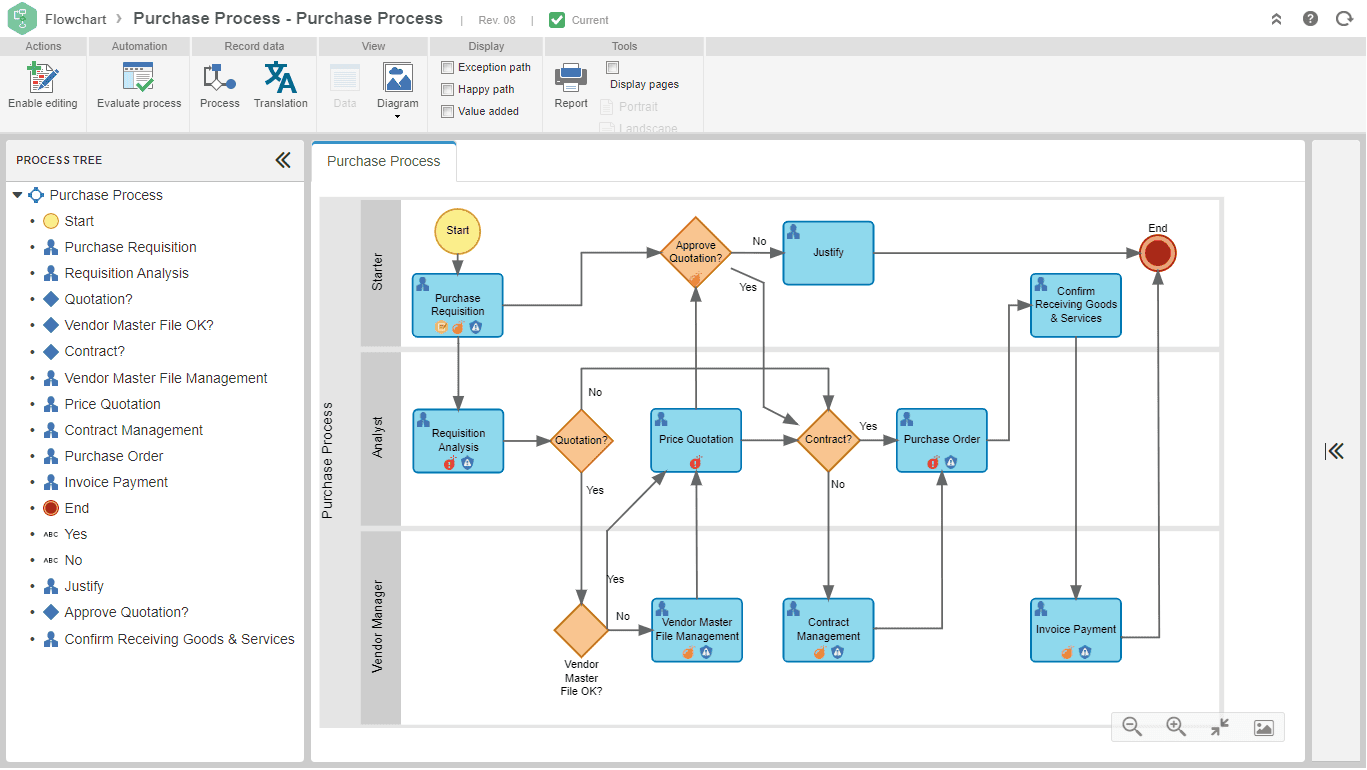The image size is (1367, 770).
Task: Click the refresh button top right
Action: pos(1344,18)
